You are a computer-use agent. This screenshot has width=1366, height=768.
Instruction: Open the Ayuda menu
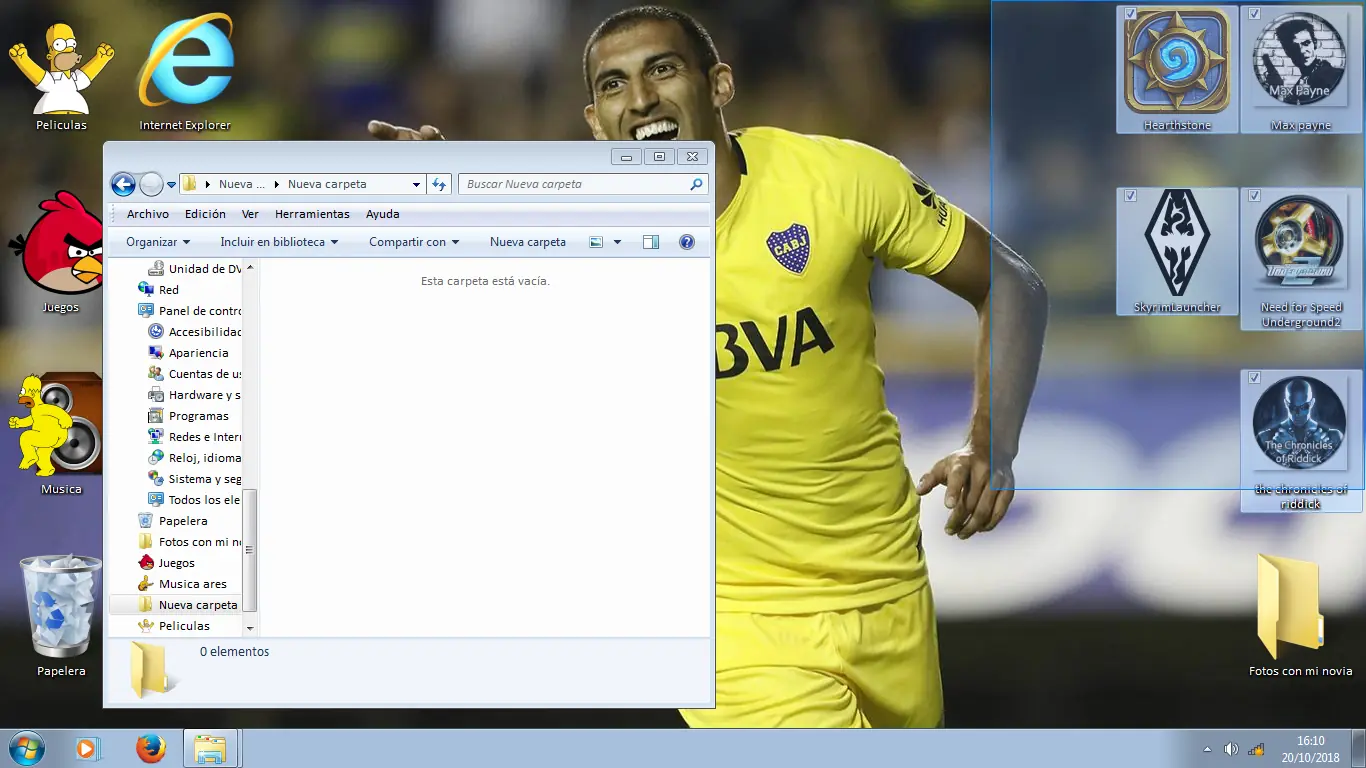click(382, 214)
